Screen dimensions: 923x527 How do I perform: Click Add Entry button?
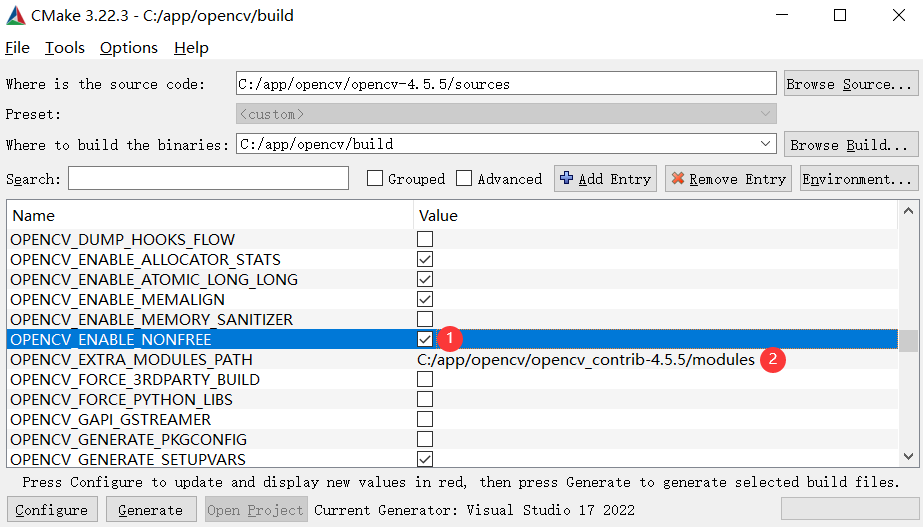tap(605, 178)
